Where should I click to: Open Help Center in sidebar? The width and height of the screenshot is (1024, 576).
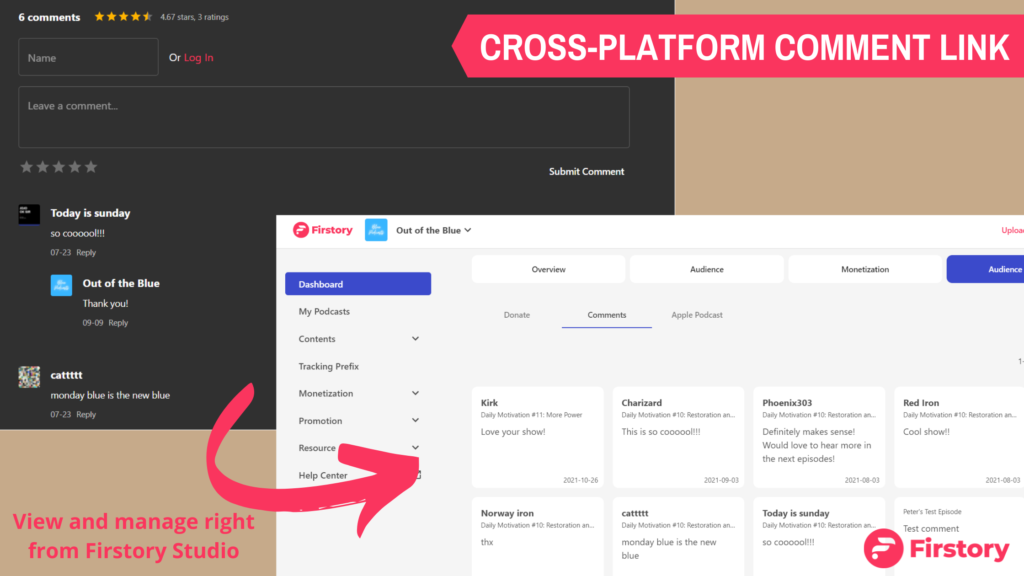click(323, 475)
